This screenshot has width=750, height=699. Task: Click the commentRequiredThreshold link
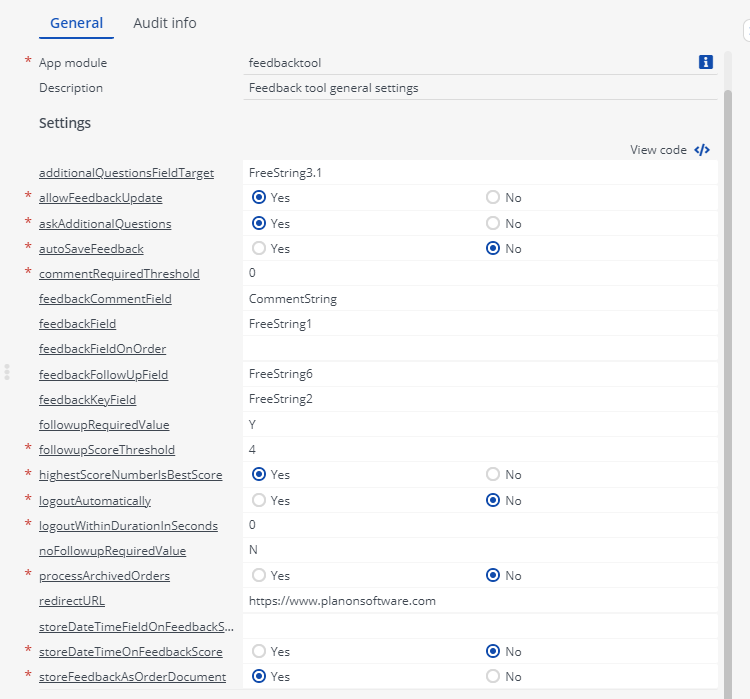tap(119, 274)
